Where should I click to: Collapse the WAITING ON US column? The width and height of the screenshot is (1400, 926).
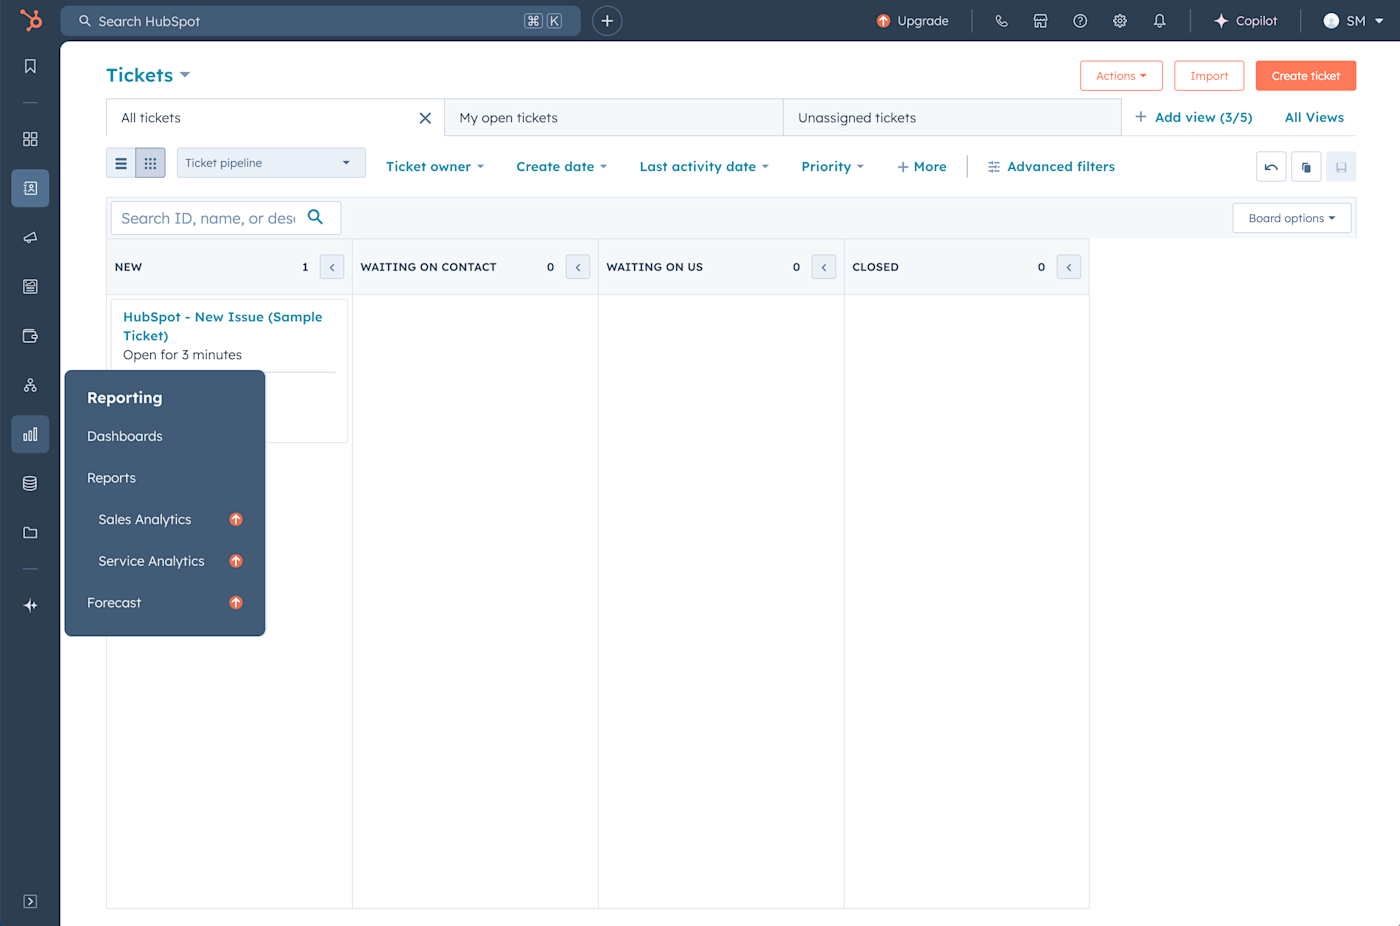[x=824, y=267]
